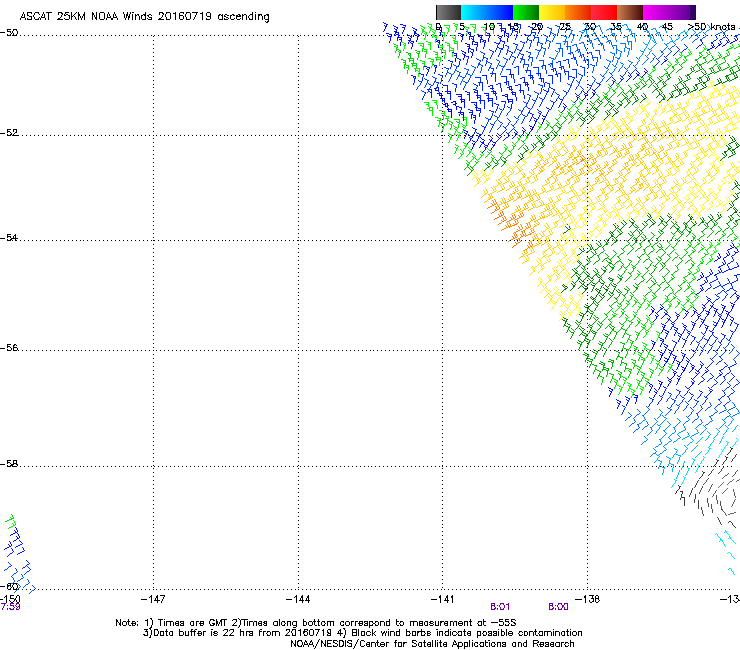The width and height of the screenshot is (740, 650).
Task: Click the cyan segment of the color bar
Action: tap(474, 12)
